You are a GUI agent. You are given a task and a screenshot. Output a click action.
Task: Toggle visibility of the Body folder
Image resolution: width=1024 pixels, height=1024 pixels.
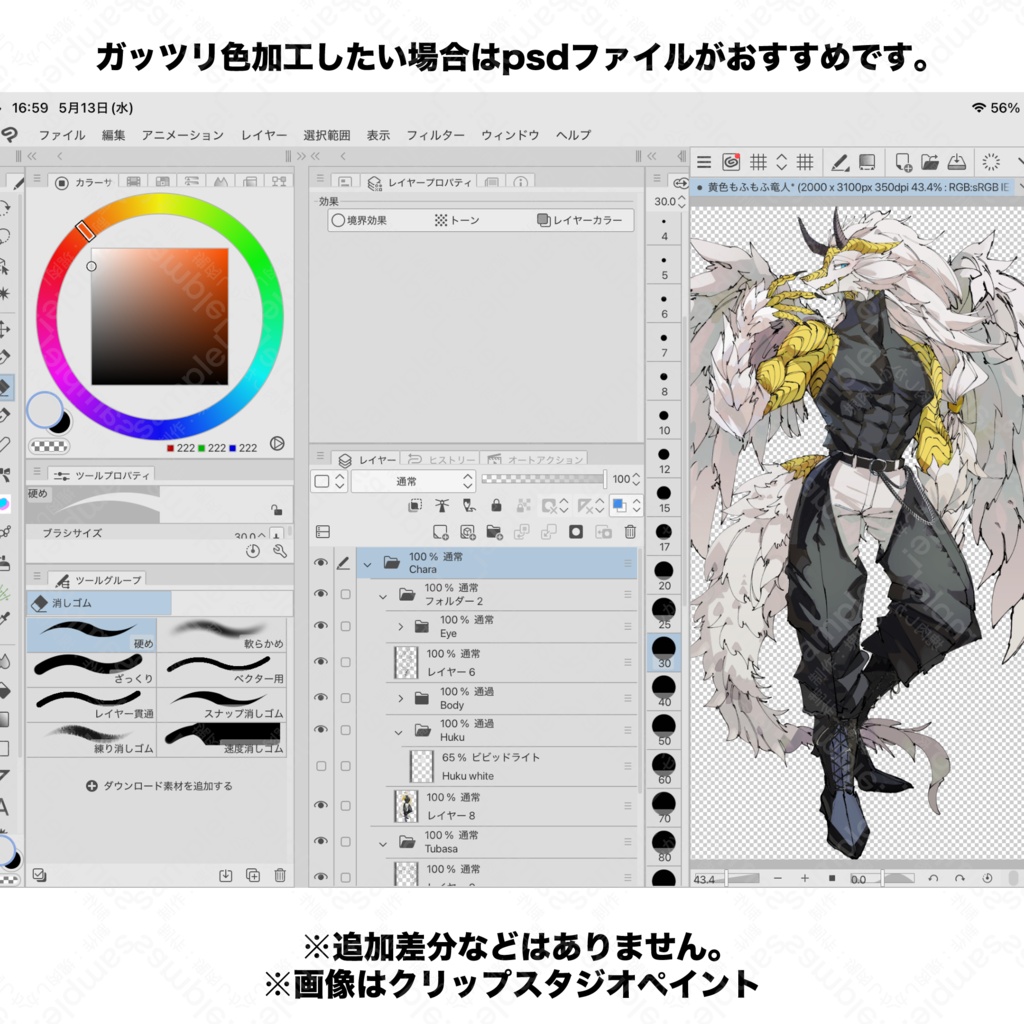[321, 697]
